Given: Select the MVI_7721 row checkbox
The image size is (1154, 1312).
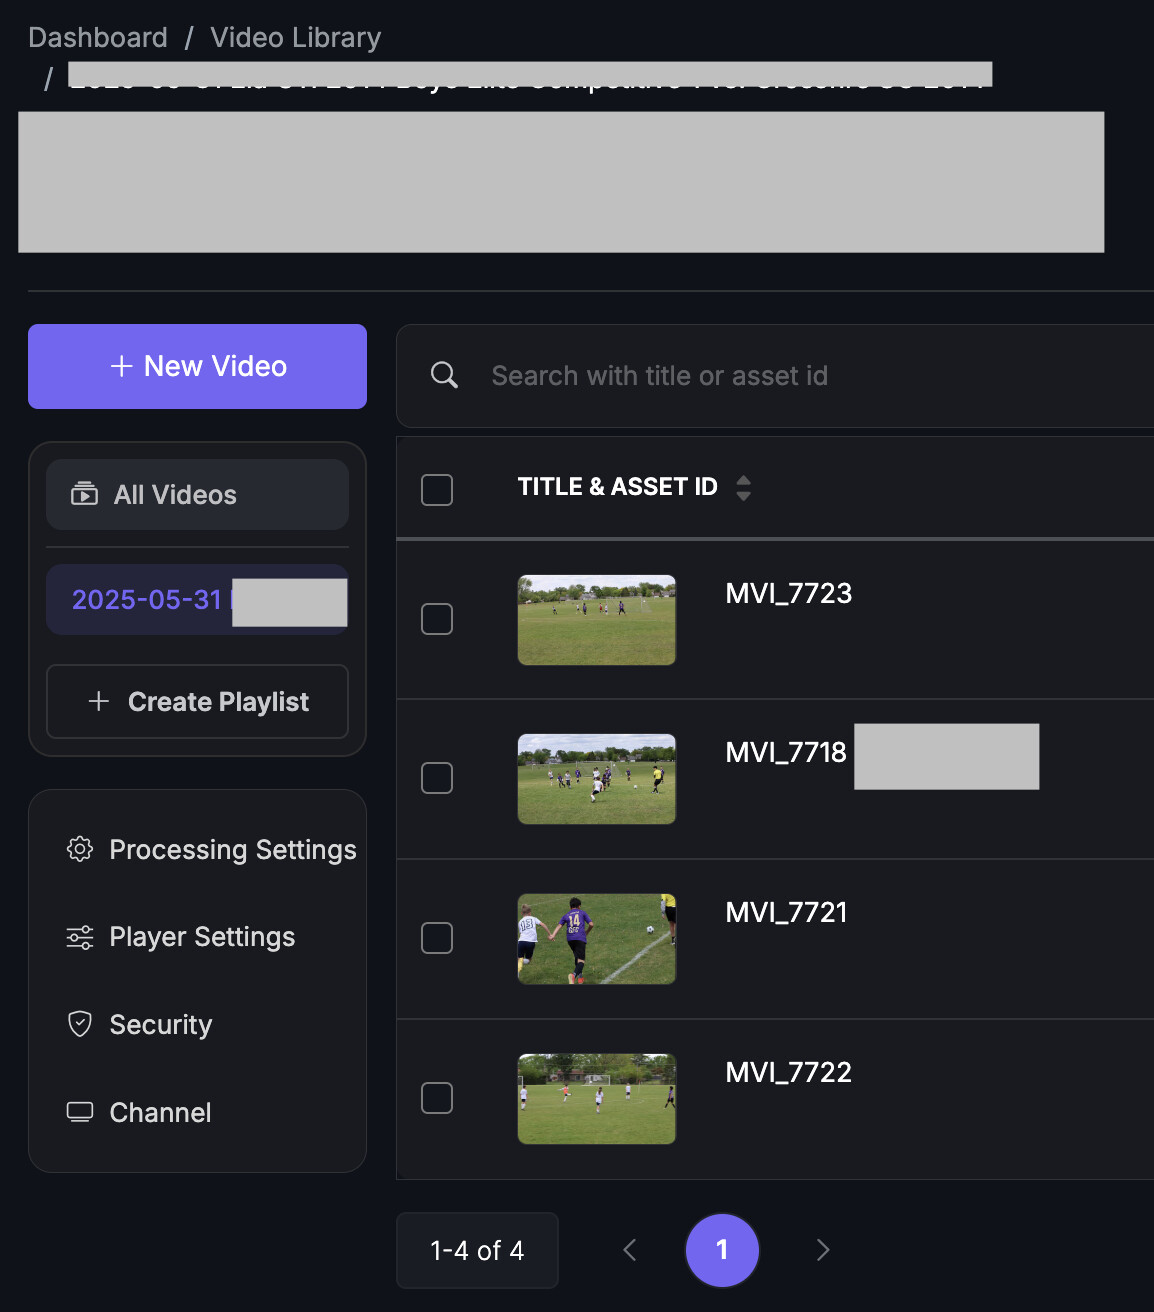Looking at the screenshot, I should click(x=437, y=938).
